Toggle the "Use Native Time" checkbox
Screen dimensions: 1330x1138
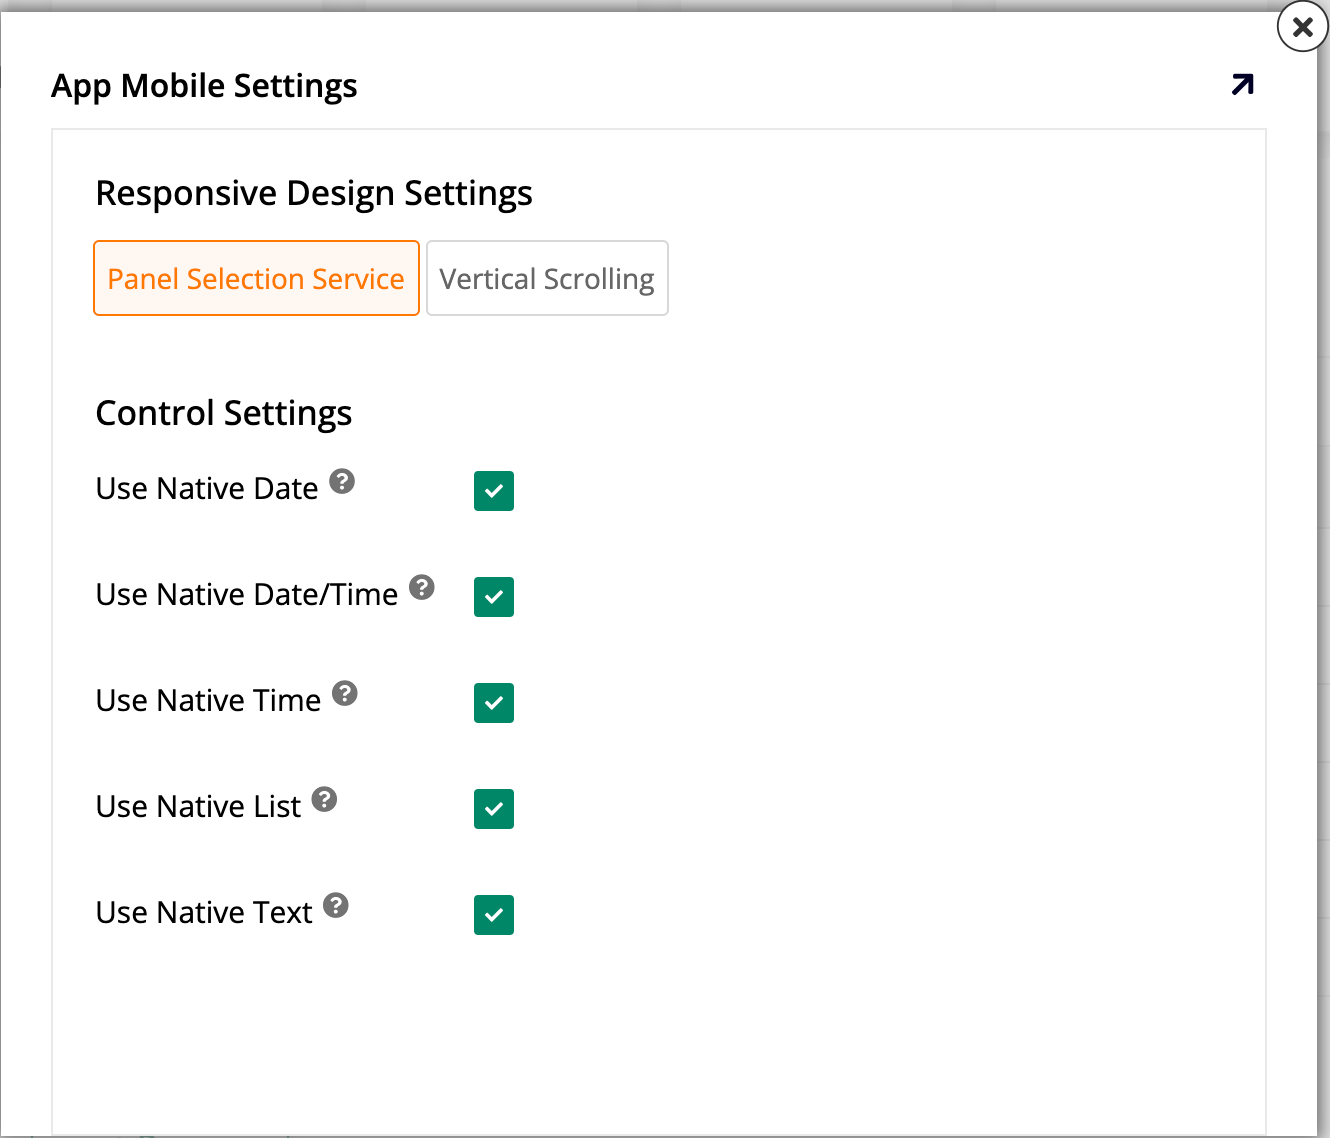tap(493, 703)
